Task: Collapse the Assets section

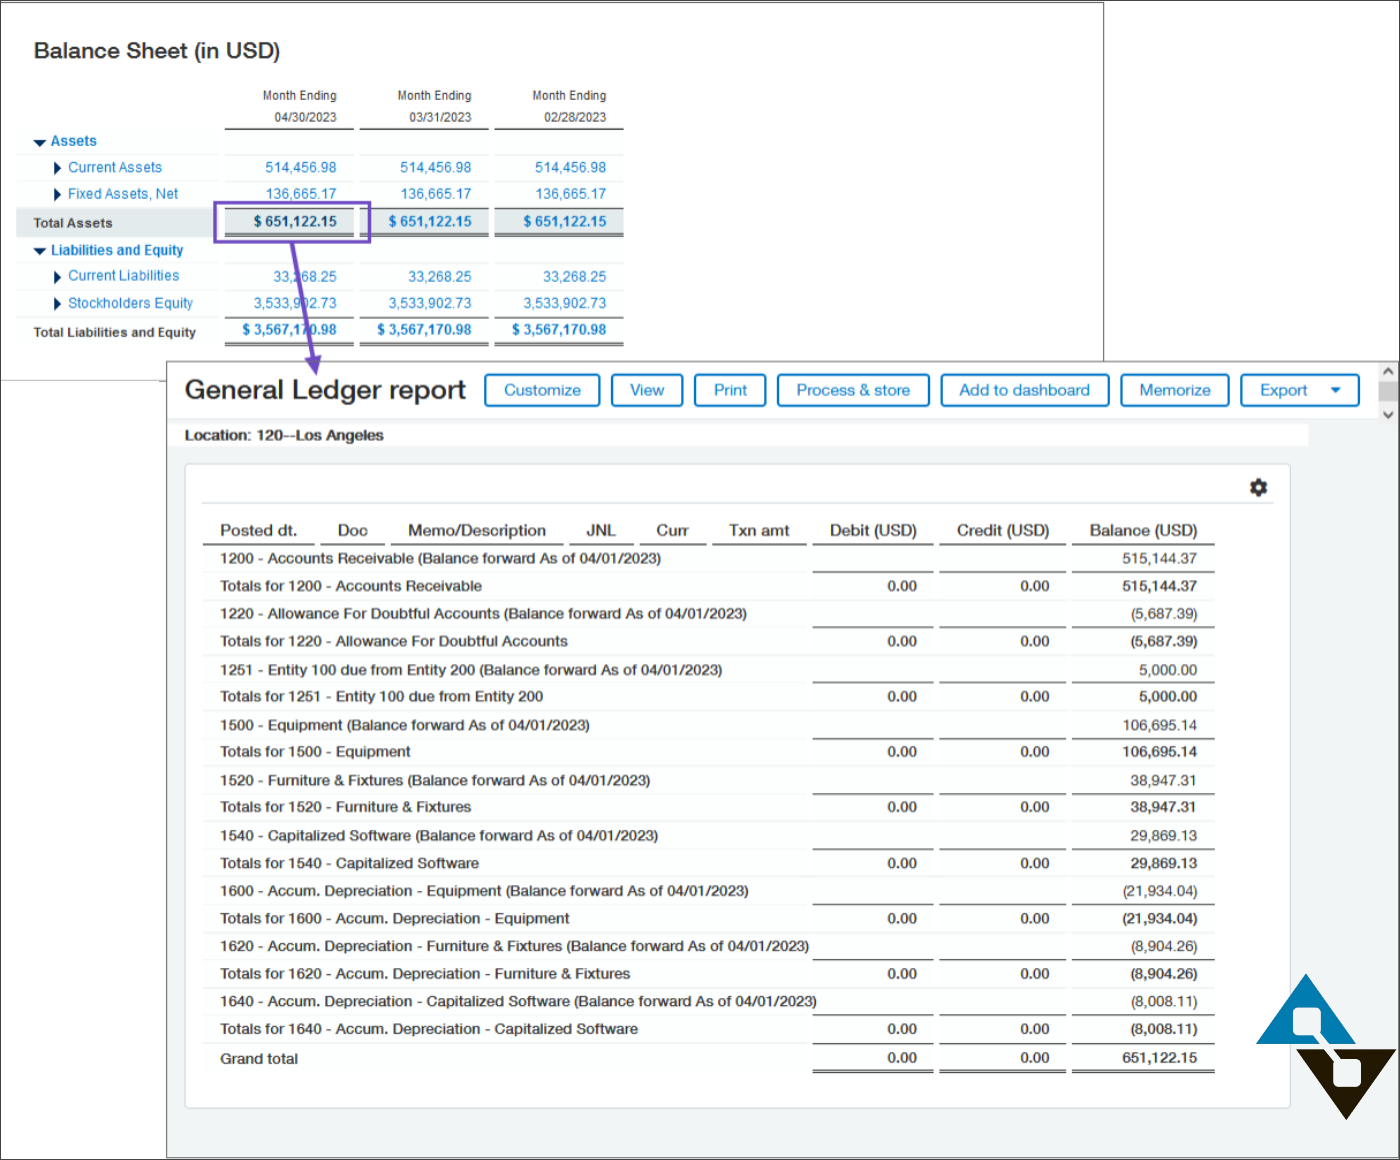Action: click(40, 142)
